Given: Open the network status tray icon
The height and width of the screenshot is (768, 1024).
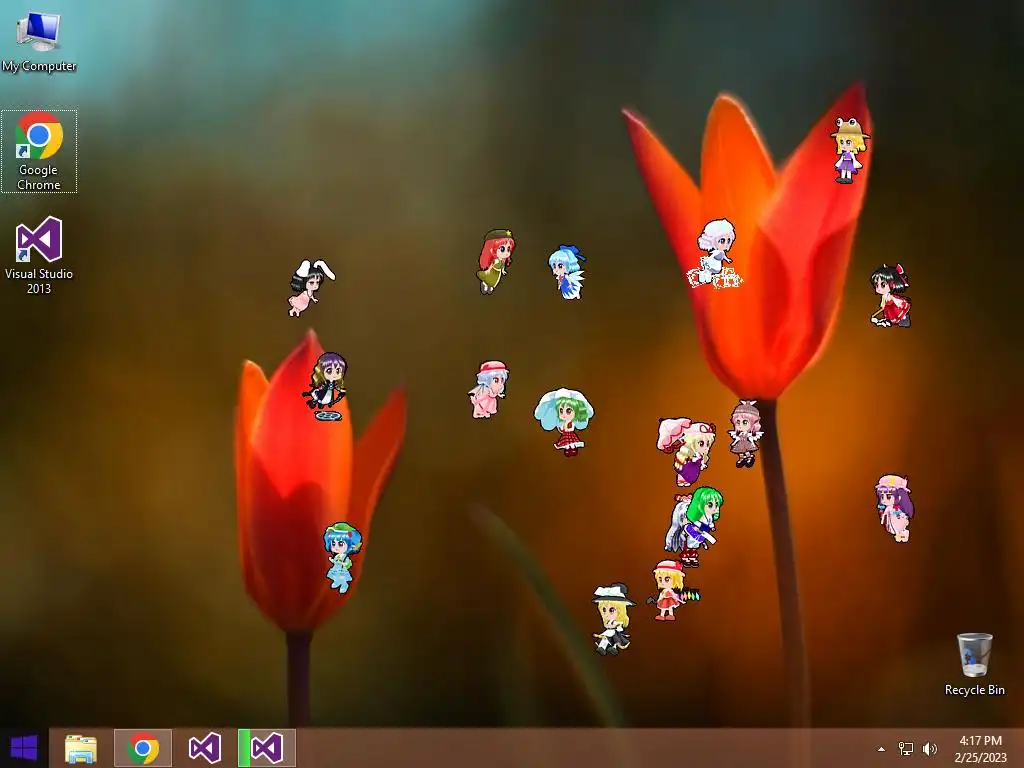Looking at the screenshot, I should [x=906, y=749].
